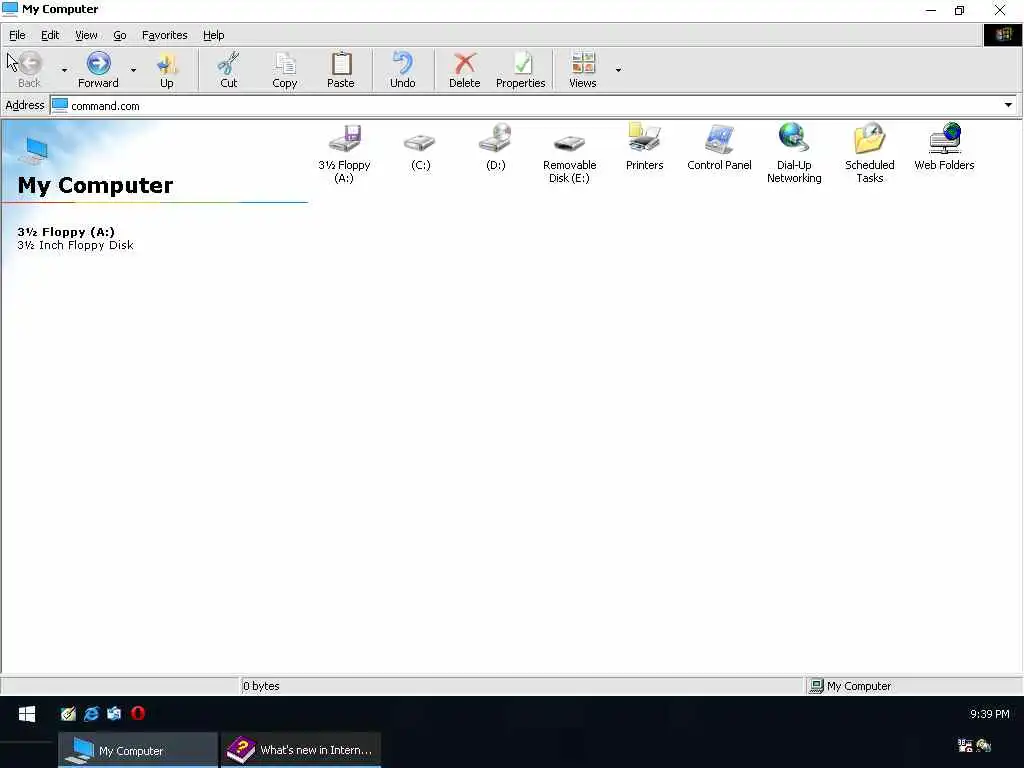Launch Outlook Express from quick launch

click(114, 713)
